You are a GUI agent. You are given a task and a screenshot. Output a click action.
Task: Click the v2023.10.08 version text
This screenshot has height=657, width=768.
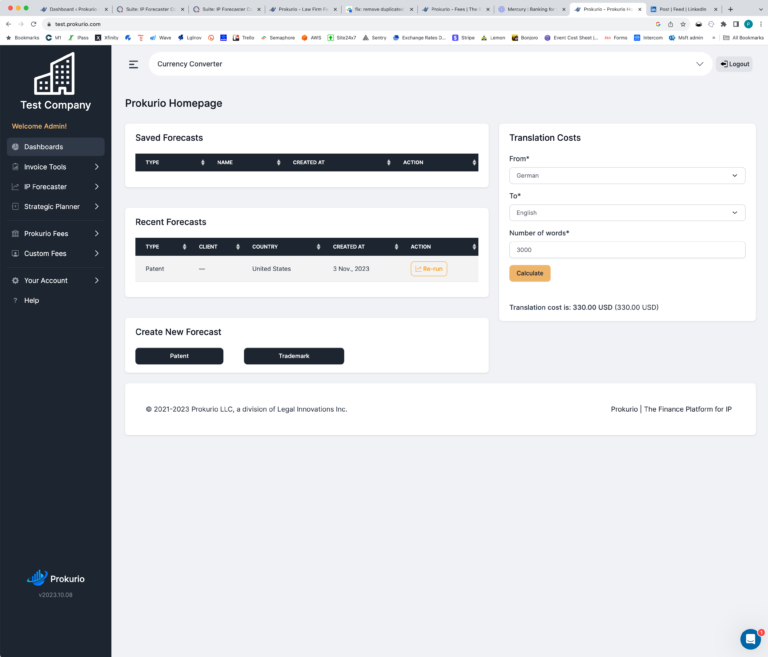point(55,595)
